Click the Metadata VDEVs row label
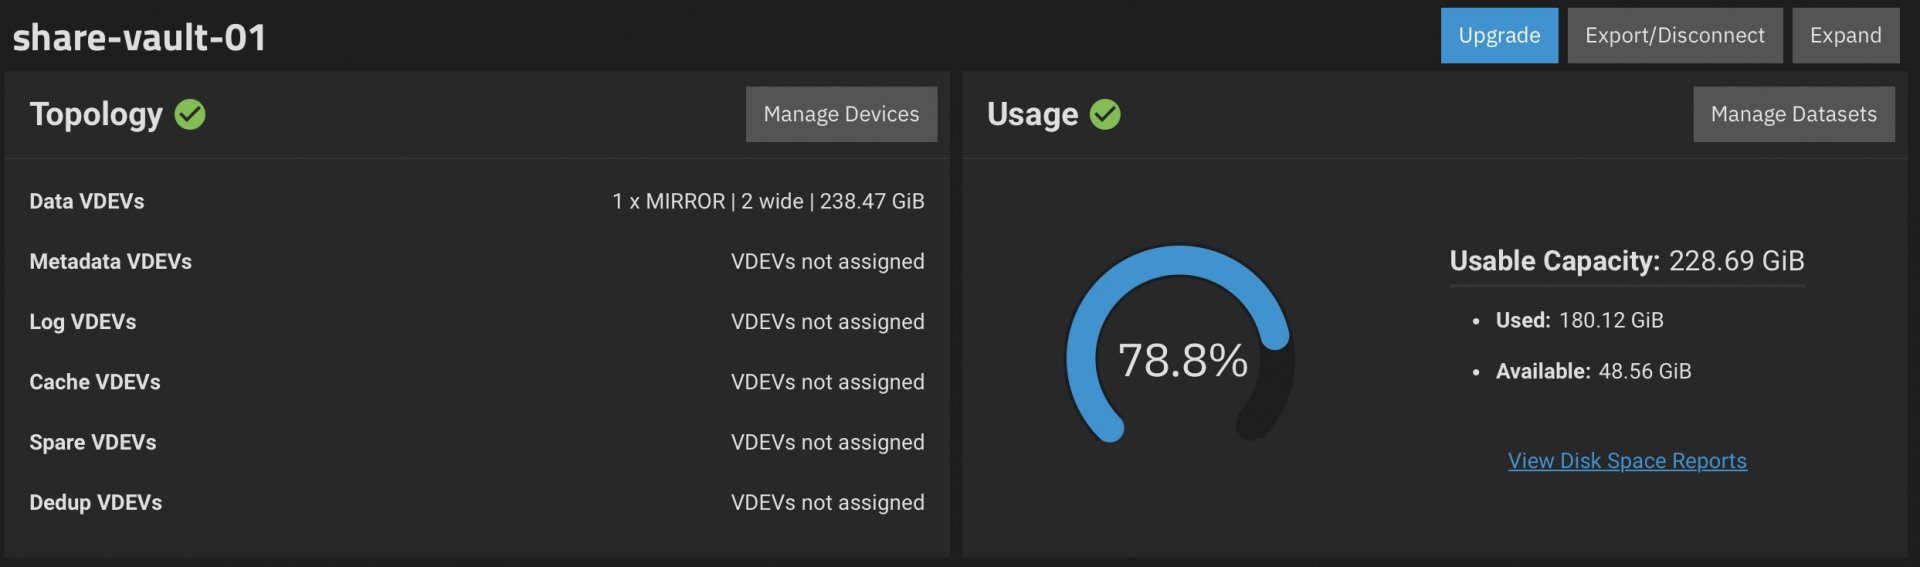 [x=111, y=261]
